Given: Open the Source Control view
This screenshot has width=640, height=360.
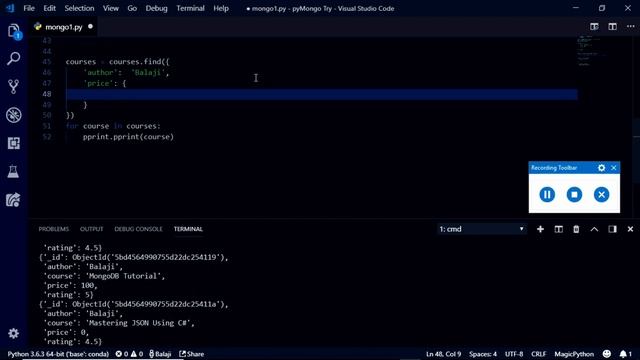Looking at the screenshot, I should coord(13,87).
